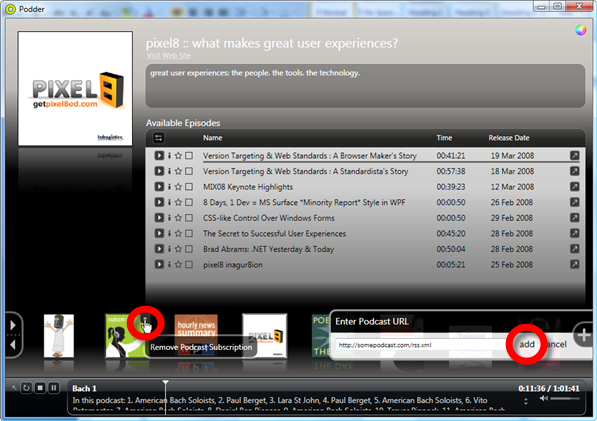Click the repeat loop icon in player
Viewport: 597px width, 421px height.
point(26,388)
